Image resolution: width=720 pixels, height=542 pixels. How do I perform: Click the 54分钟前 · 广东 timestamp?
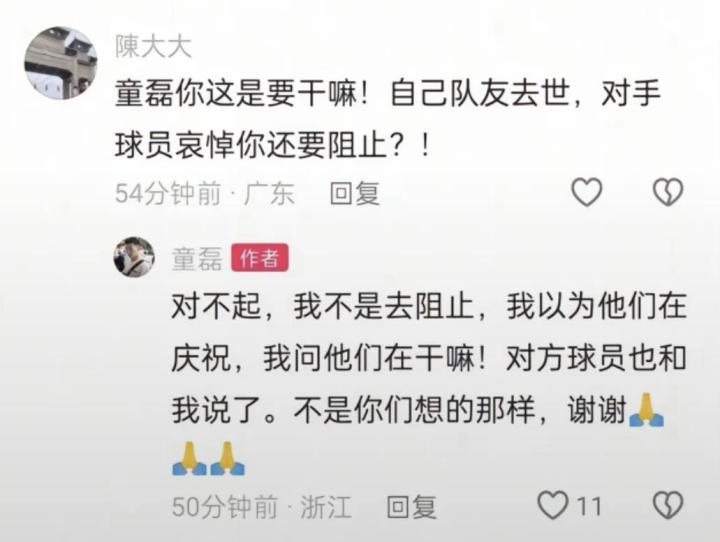pyautogui.click(x=204, y=193)
